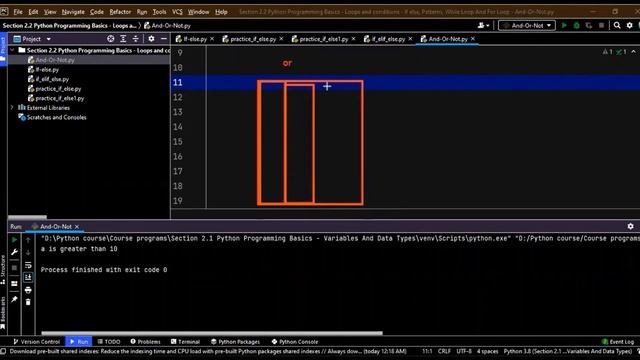Collapse all icon in Project panel
Viewport: 640px width, 360px height.
pos(135,39)
